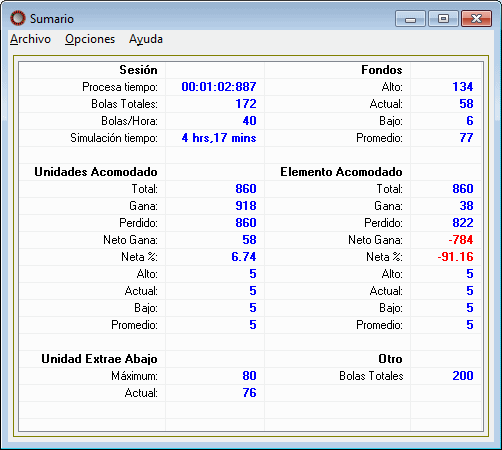This screenshot has height=450, width=502.
Task: Click the Bolas Totales value 172
Action: click(246, 104)
